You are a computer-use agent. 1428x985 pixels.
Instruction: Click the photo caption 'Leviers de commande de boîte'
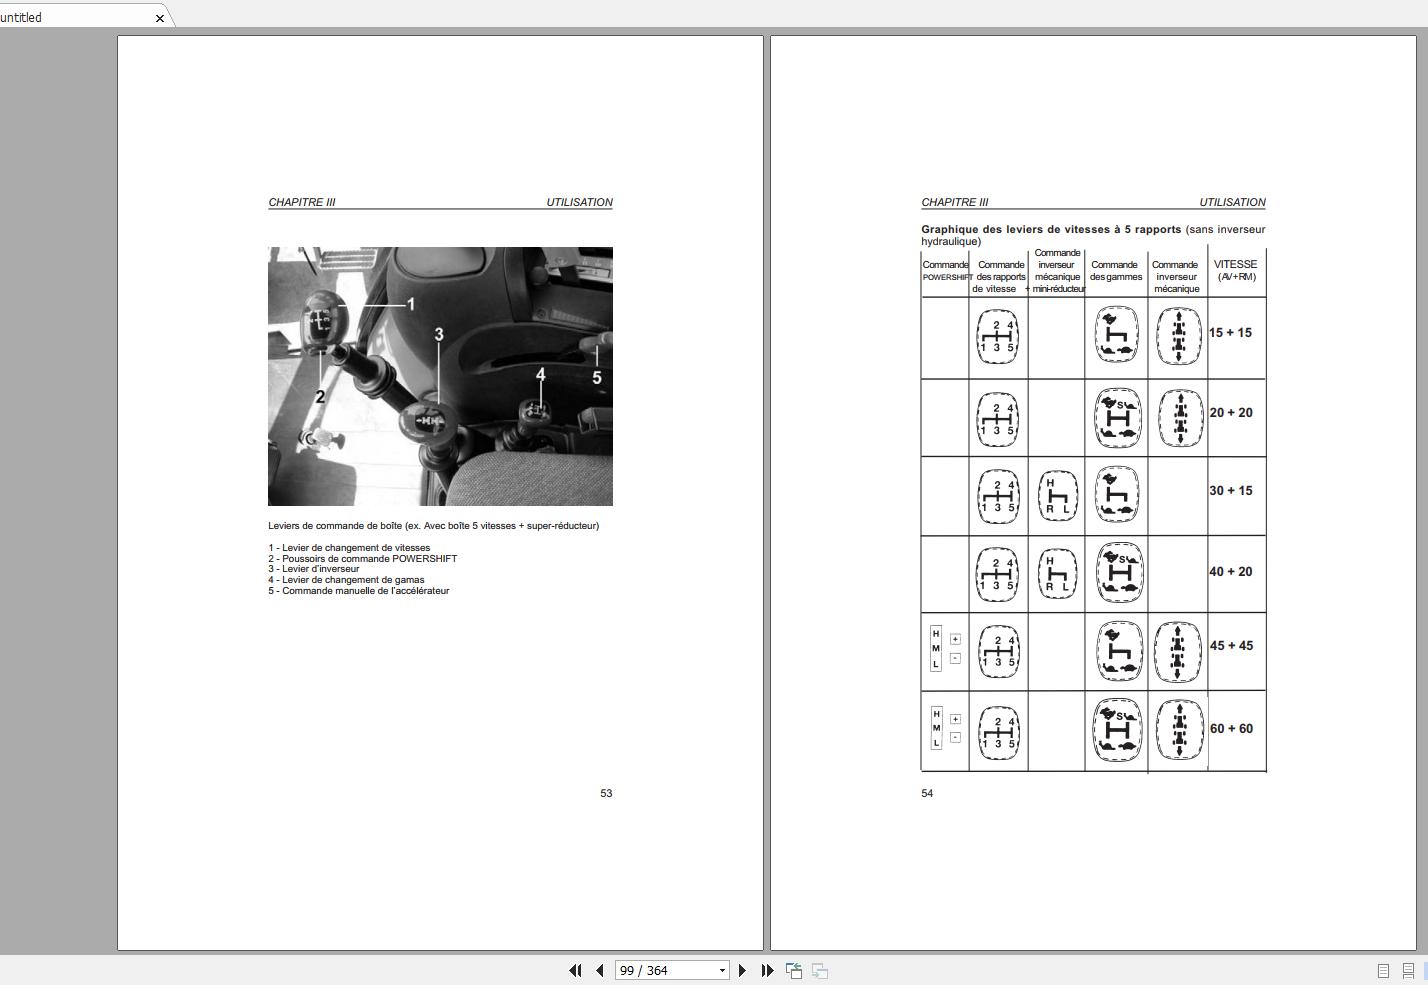point(433,526)
